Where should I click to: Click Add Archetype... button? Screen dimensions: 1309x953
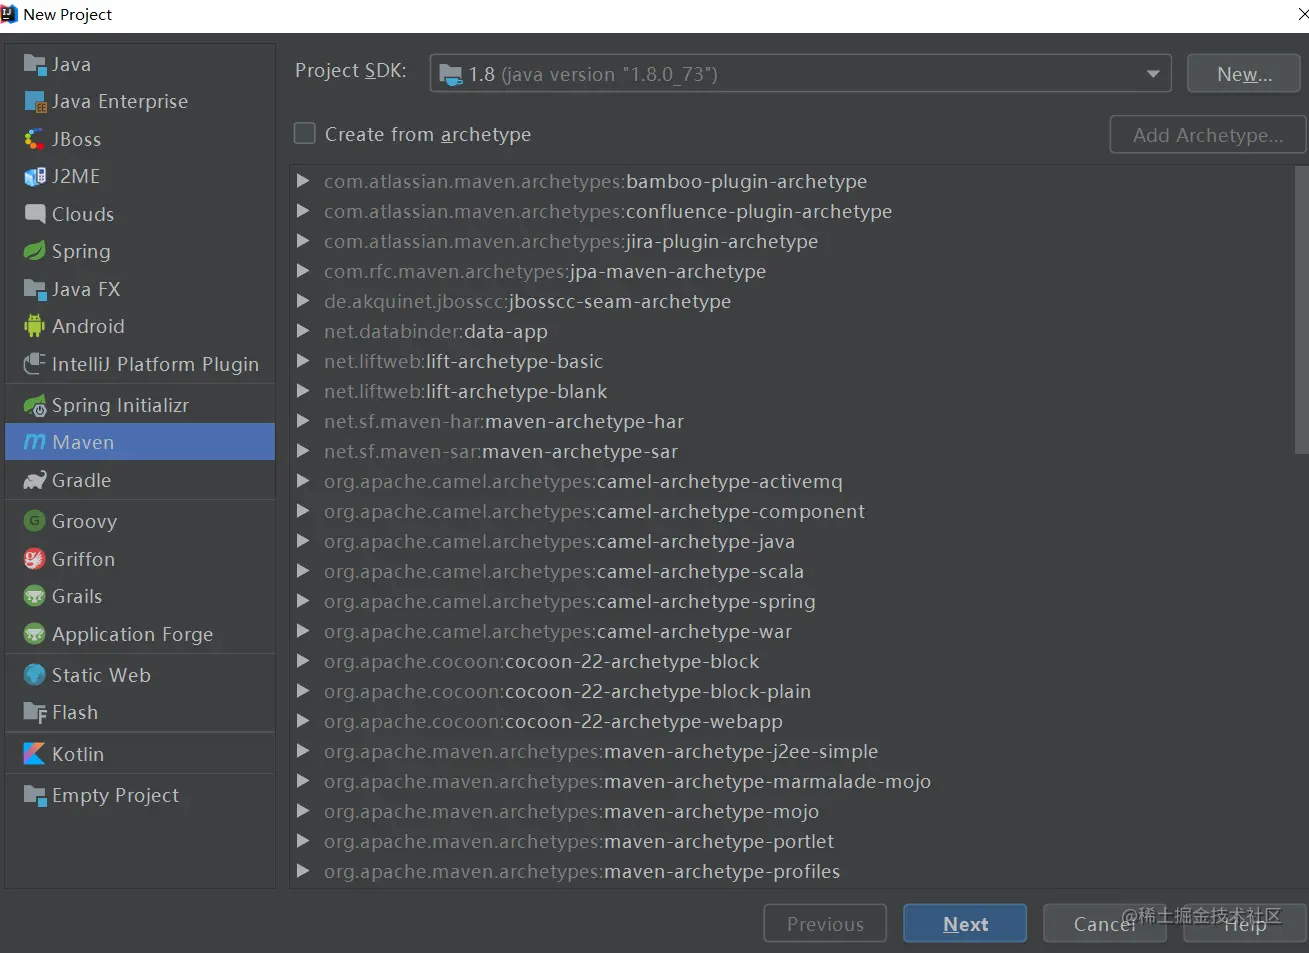click(x=1208, y=135)
